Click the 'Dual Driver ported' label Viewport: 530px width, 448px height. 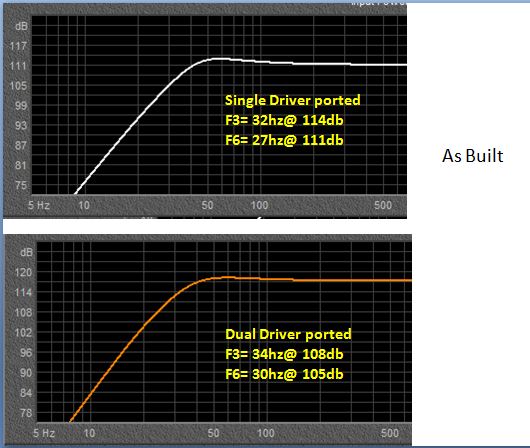pos(288,334)
